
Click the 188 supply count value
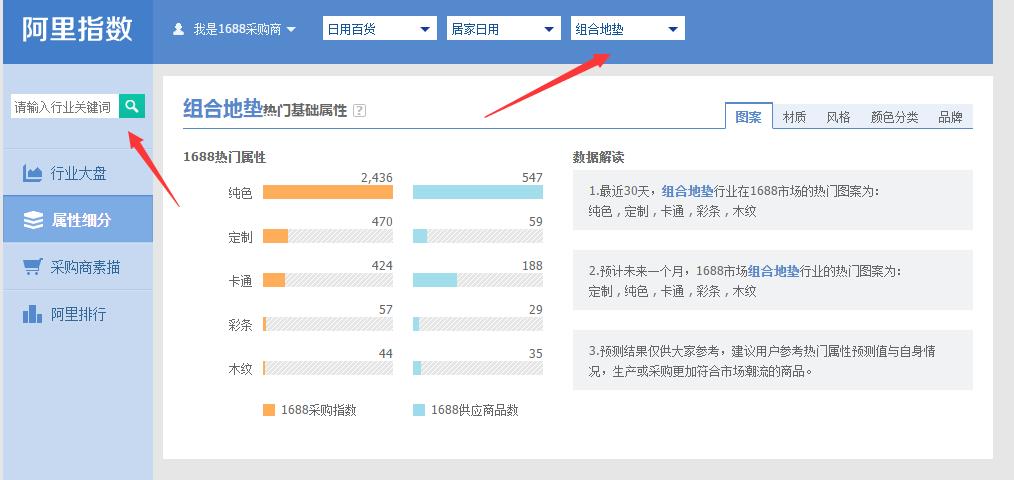click(x=532, y=266)
